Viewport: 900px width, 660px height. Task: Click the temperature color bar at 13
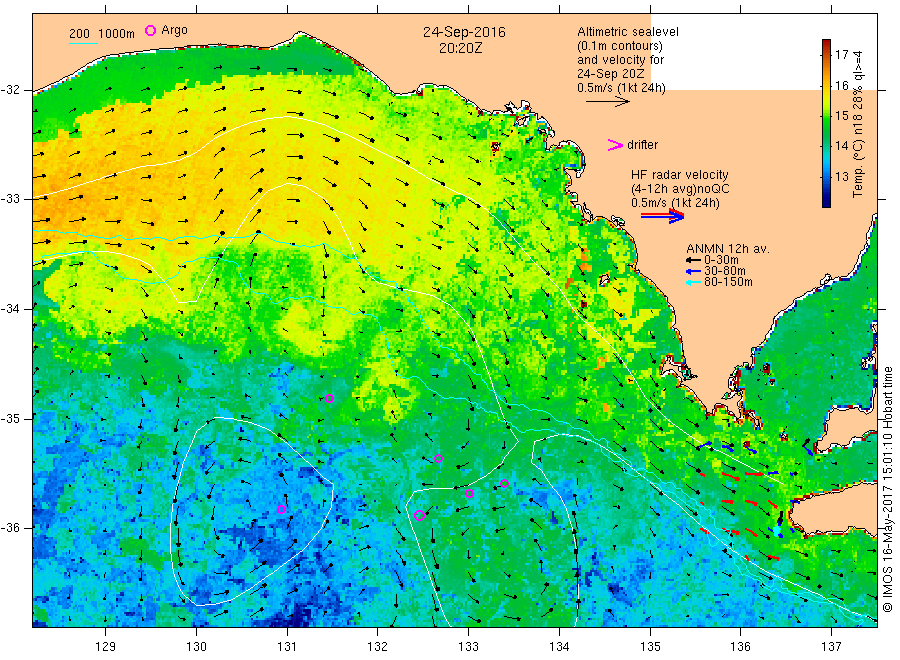827,176
